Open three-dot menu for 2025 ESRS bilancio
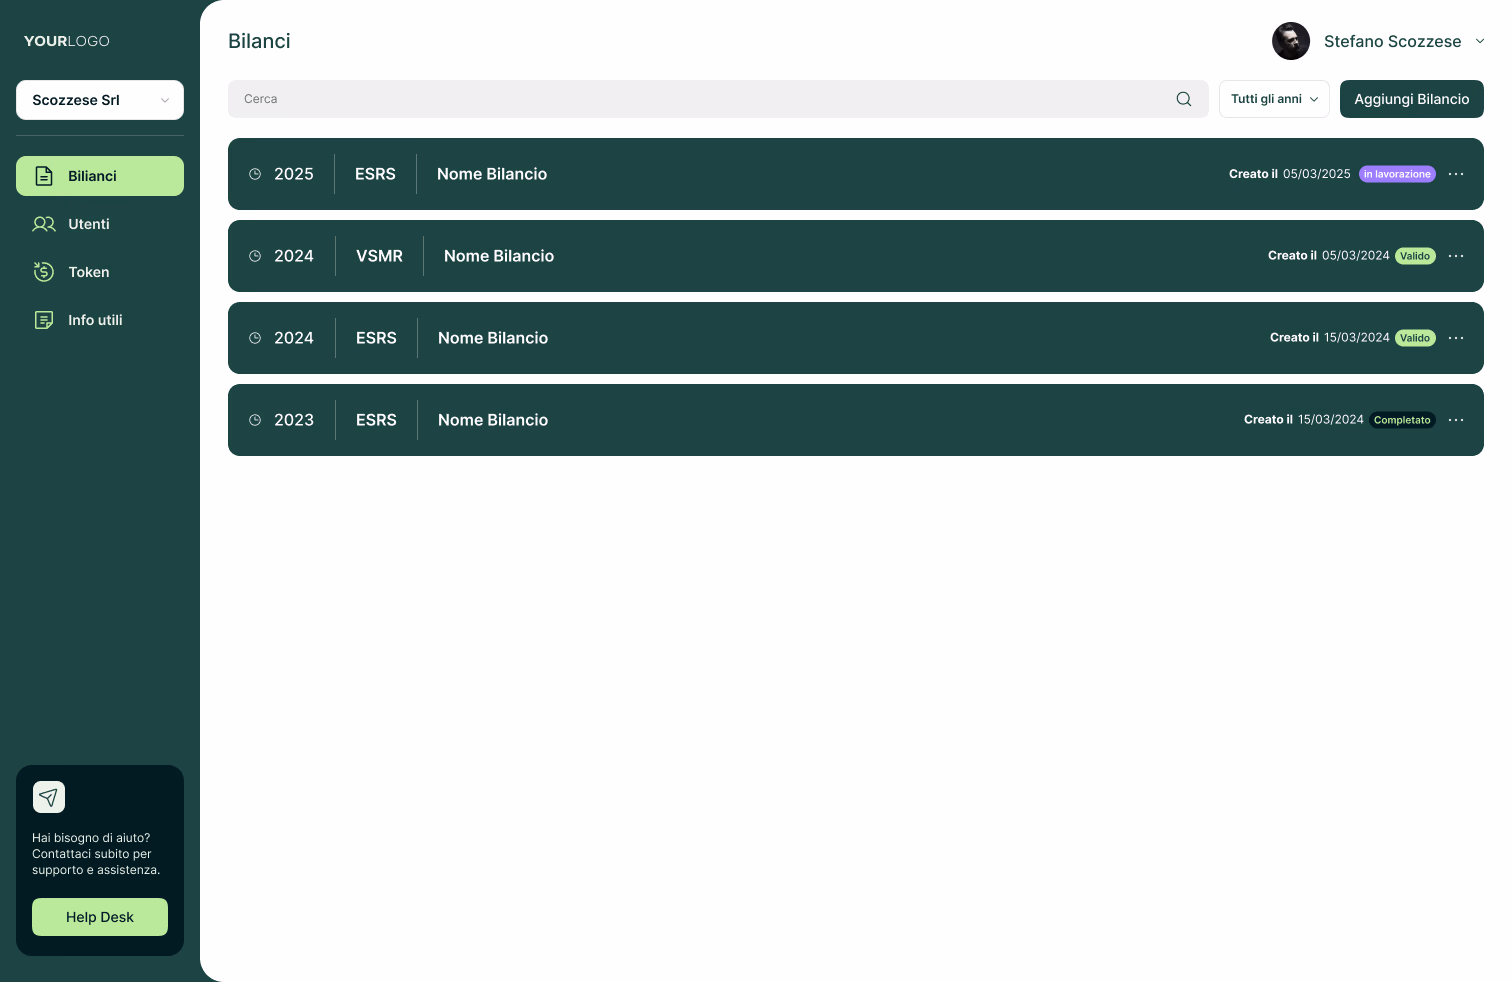1512x982 pixels. (1456, 174)
